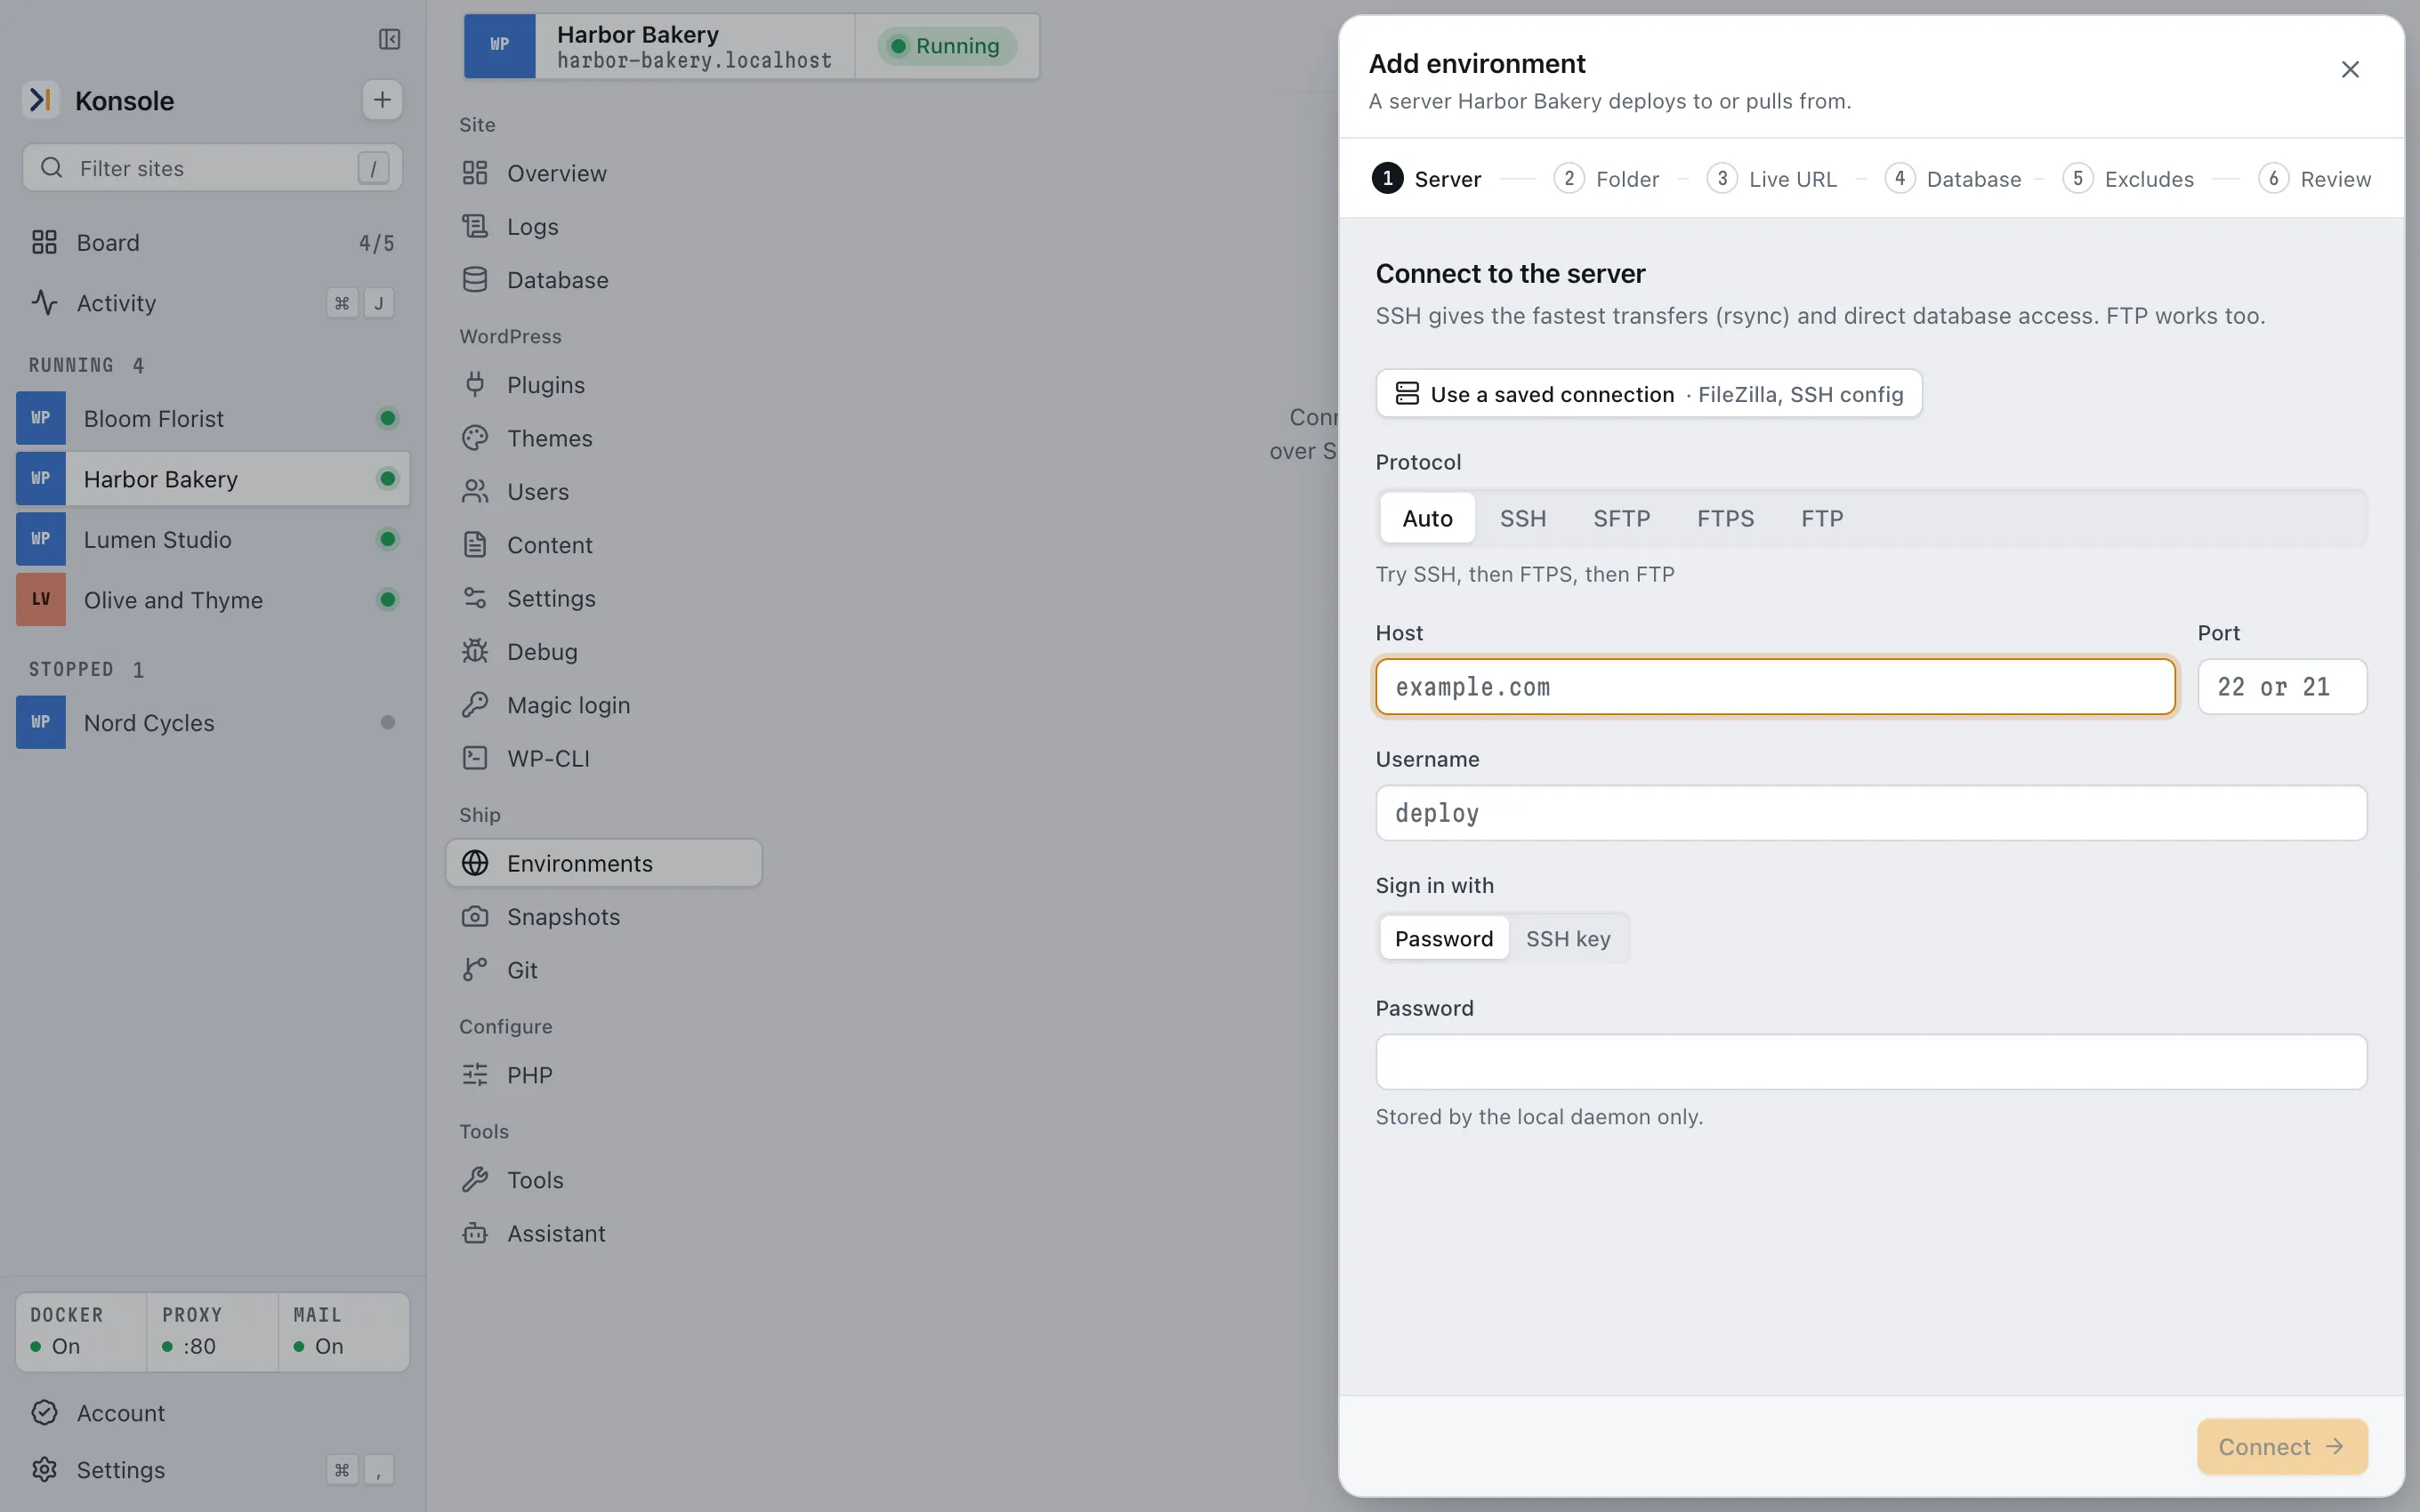
Task: Choose the FTPS protocol
Action: click(x=1725, y=518)
